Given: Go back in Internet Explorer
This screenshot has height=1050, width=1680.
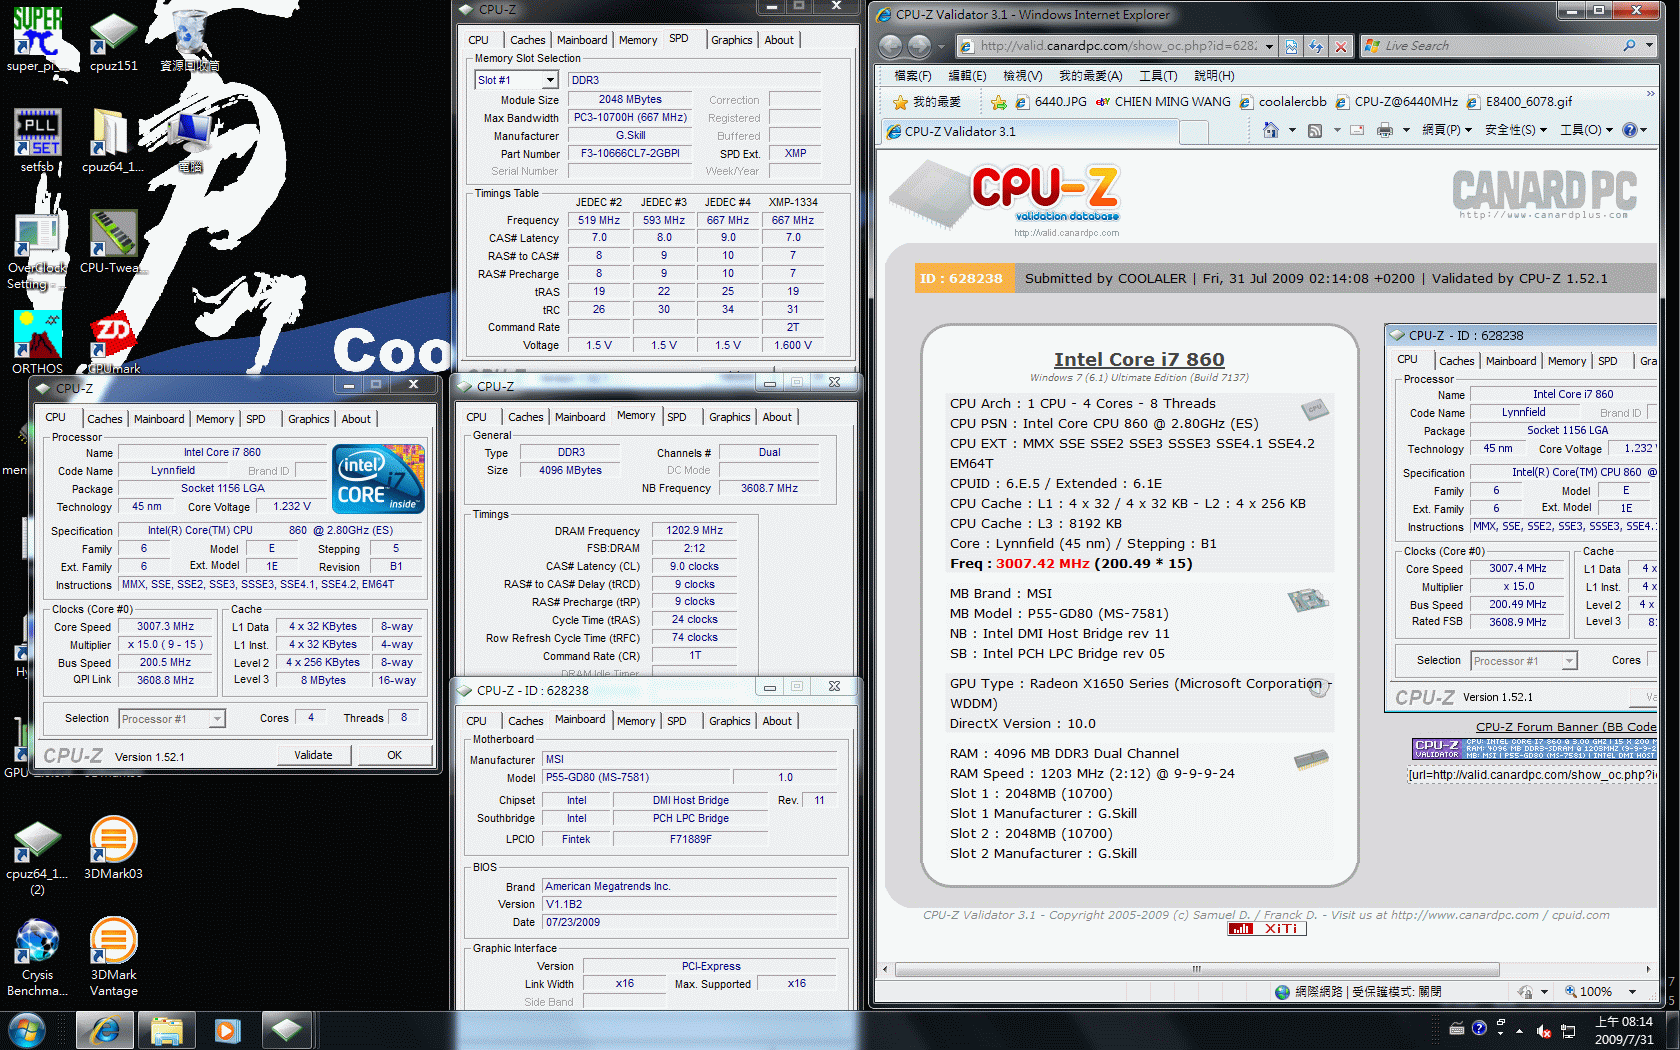Looking at the screenshot, I should [x=890, y=46].
